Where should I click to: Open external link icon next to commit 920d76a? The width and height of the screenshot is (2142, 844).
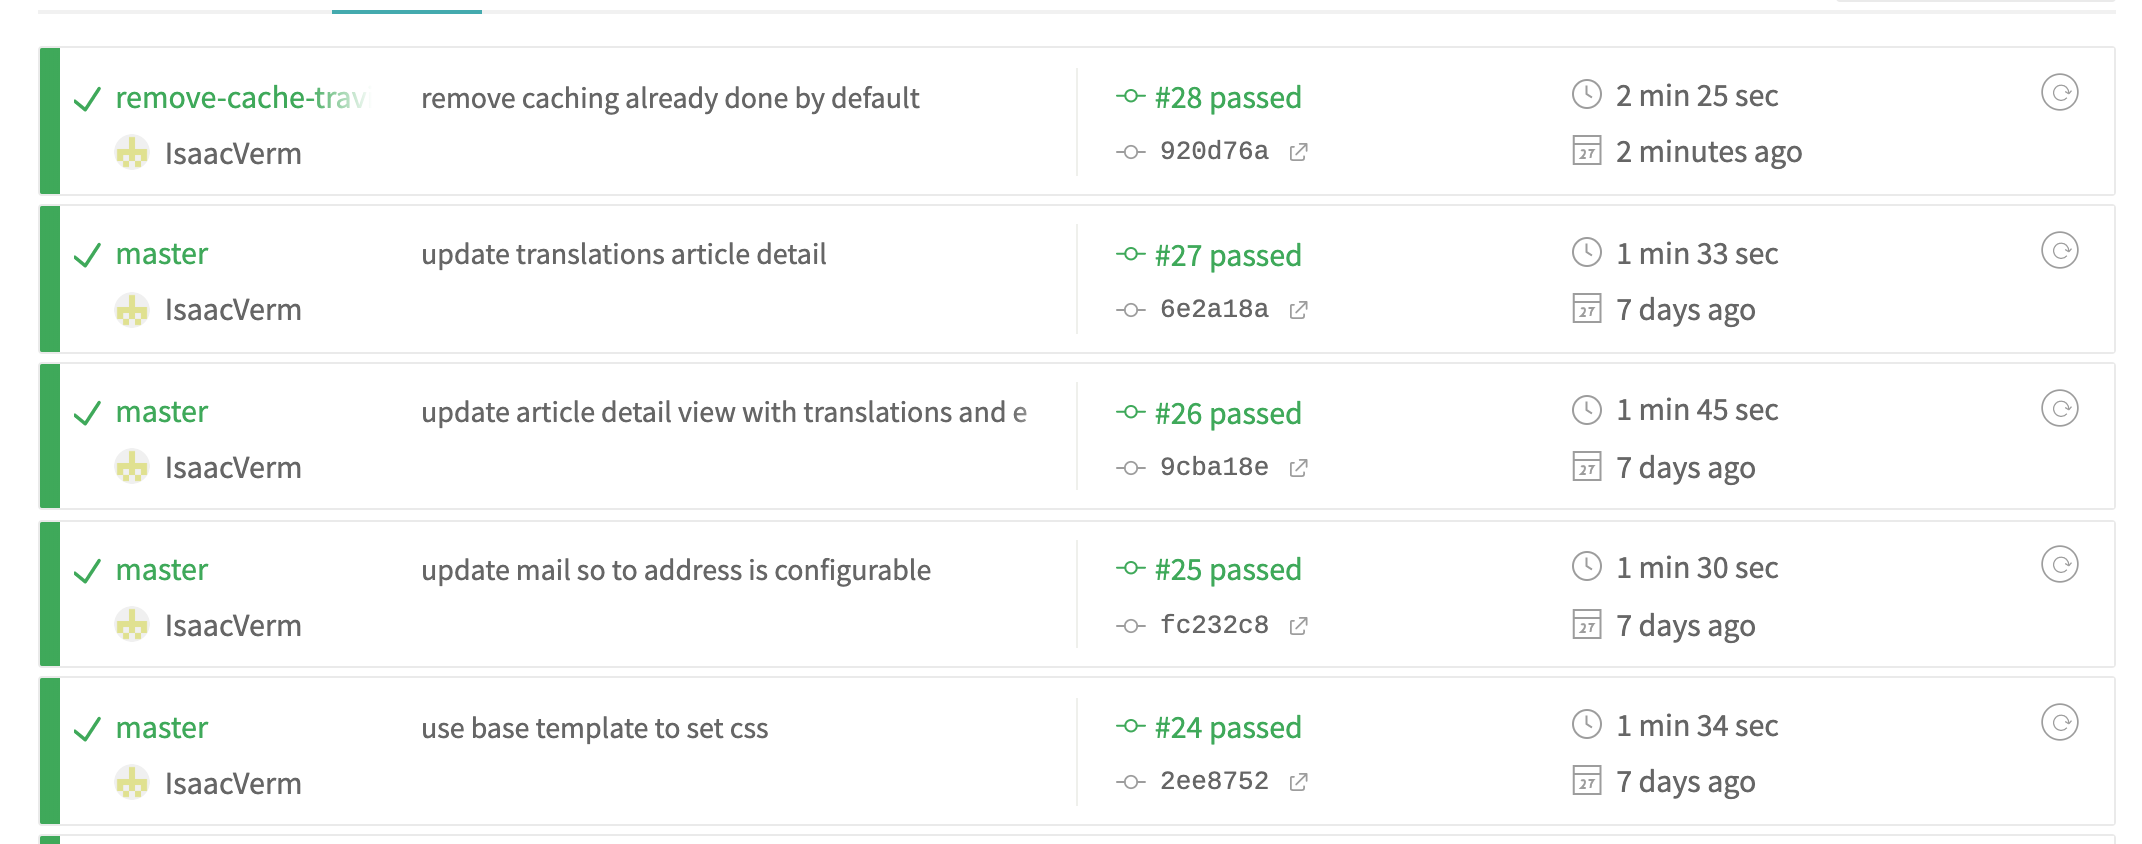pos(1298,152)
